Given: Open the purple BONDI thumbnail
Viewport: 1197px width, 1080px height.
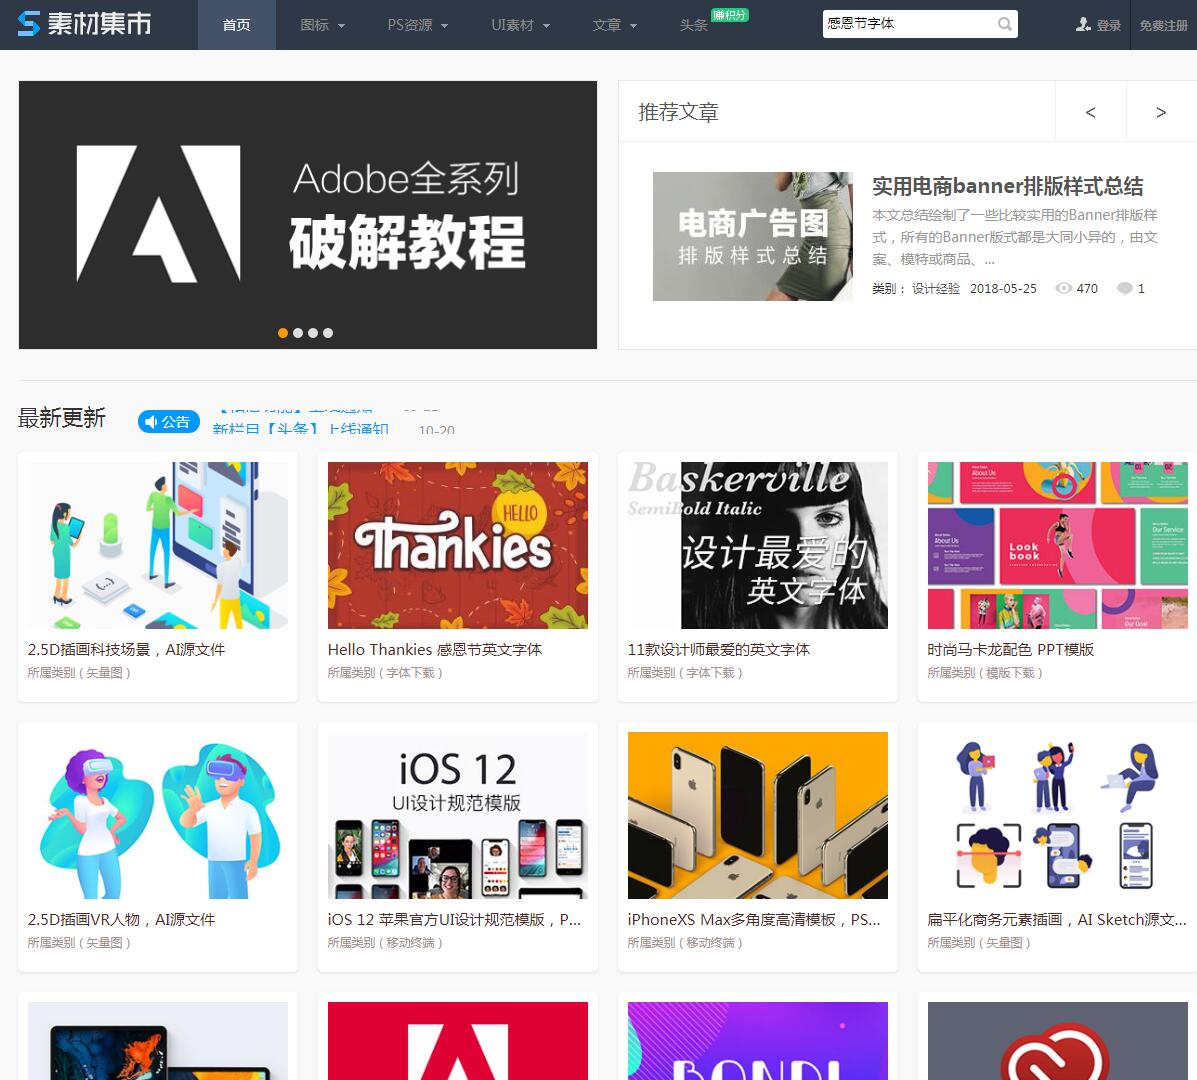Looking at the screenshot, I should pos(758,1041).
